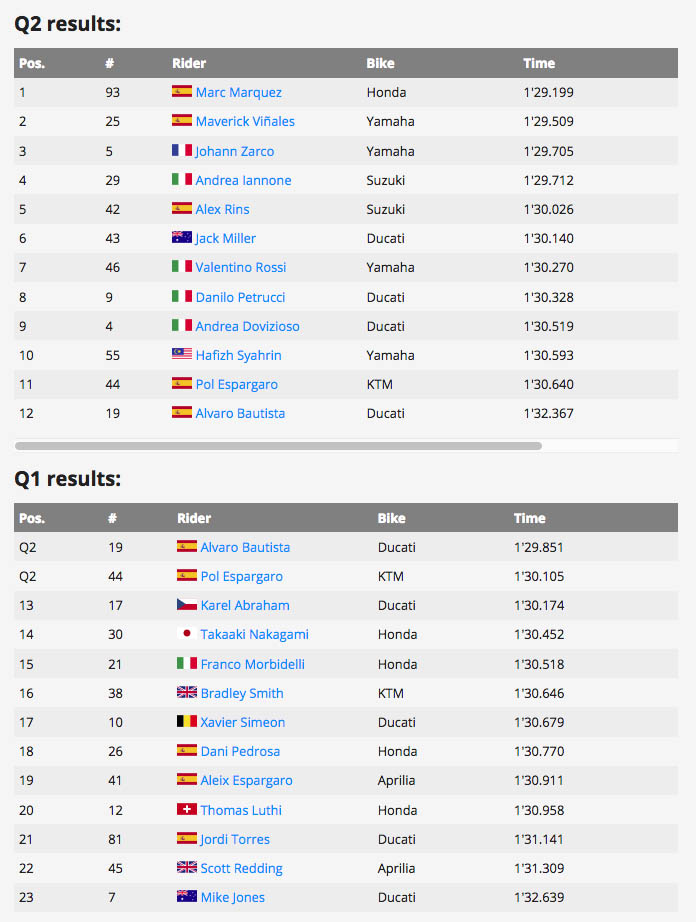Click the Malaysian flag beside Hafizh Syahrin
Image resolution: width=696 pixels, height=922 pixels.
pyautogui.click(x=182, y=354)
